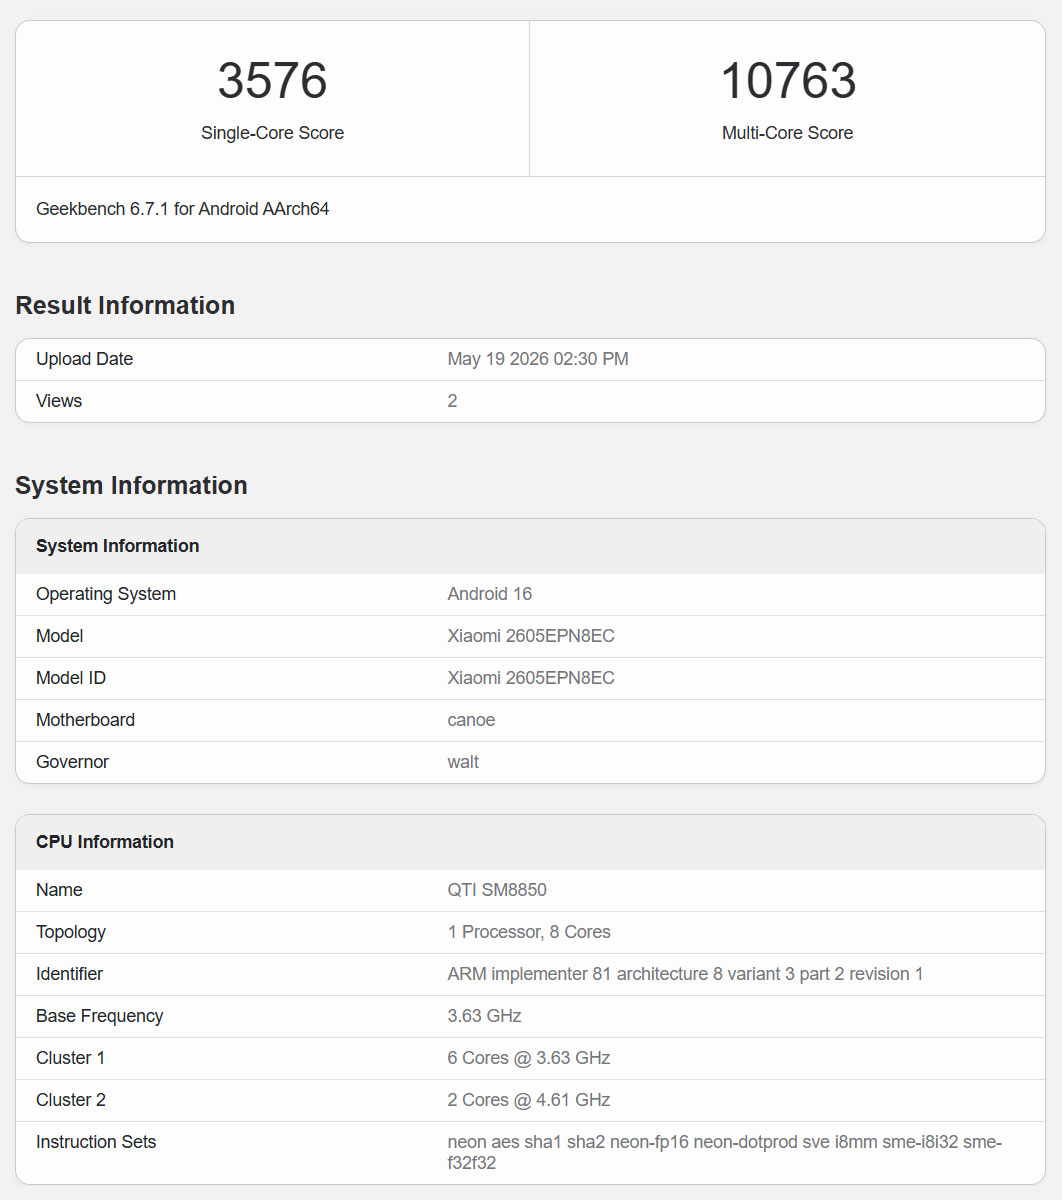The height and width of the screenshot is (1200, 1062).
Task: Click the Operating System label
Action: point(106,594)
